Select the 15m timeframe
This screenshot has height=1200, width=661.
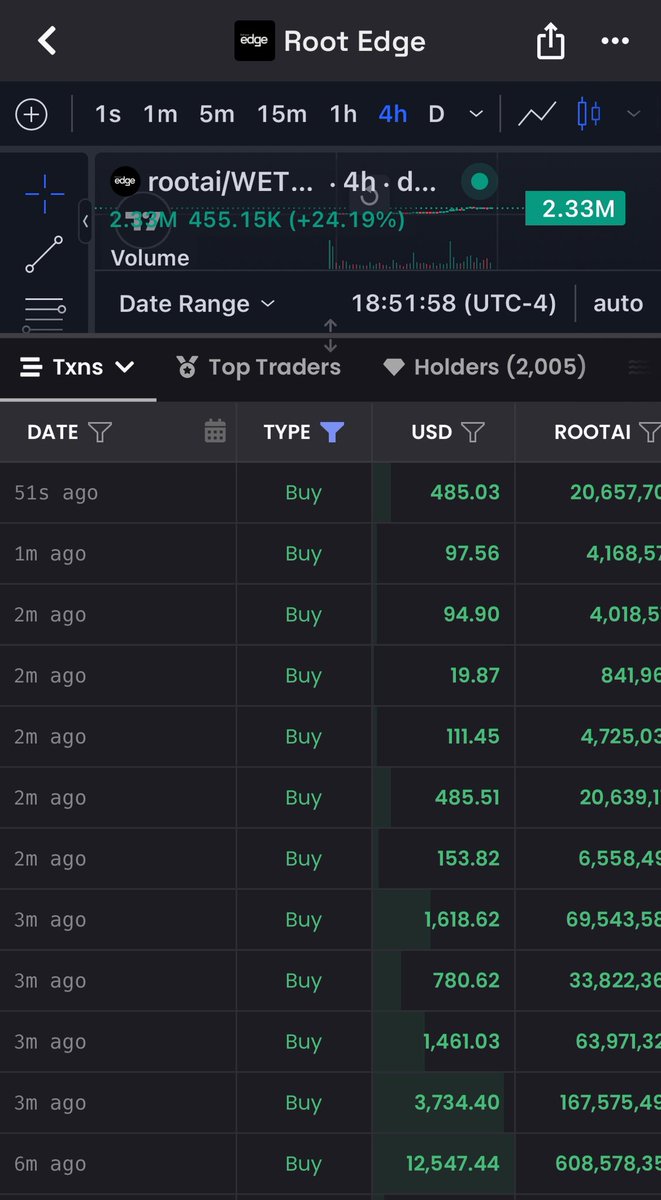pyautogui.click(x=282, y=114)
